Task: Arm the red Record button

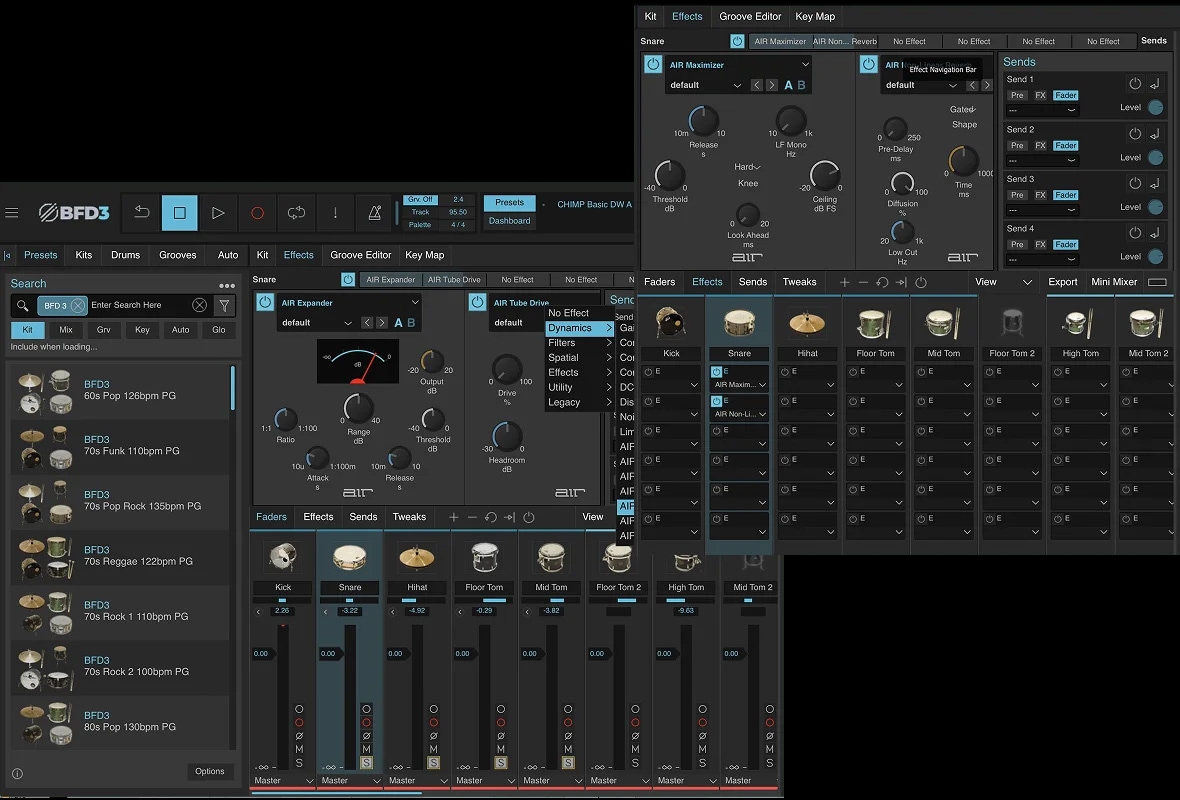Action: 257,213
